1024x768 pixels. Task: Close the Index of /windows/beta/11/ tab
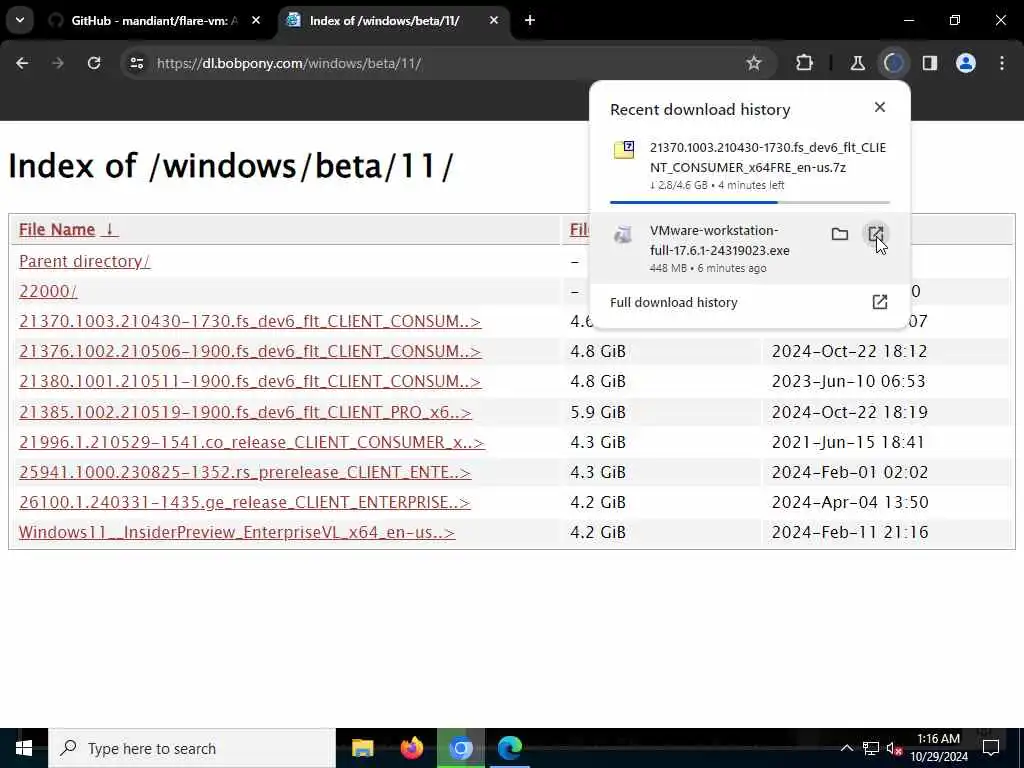(494, 21)
